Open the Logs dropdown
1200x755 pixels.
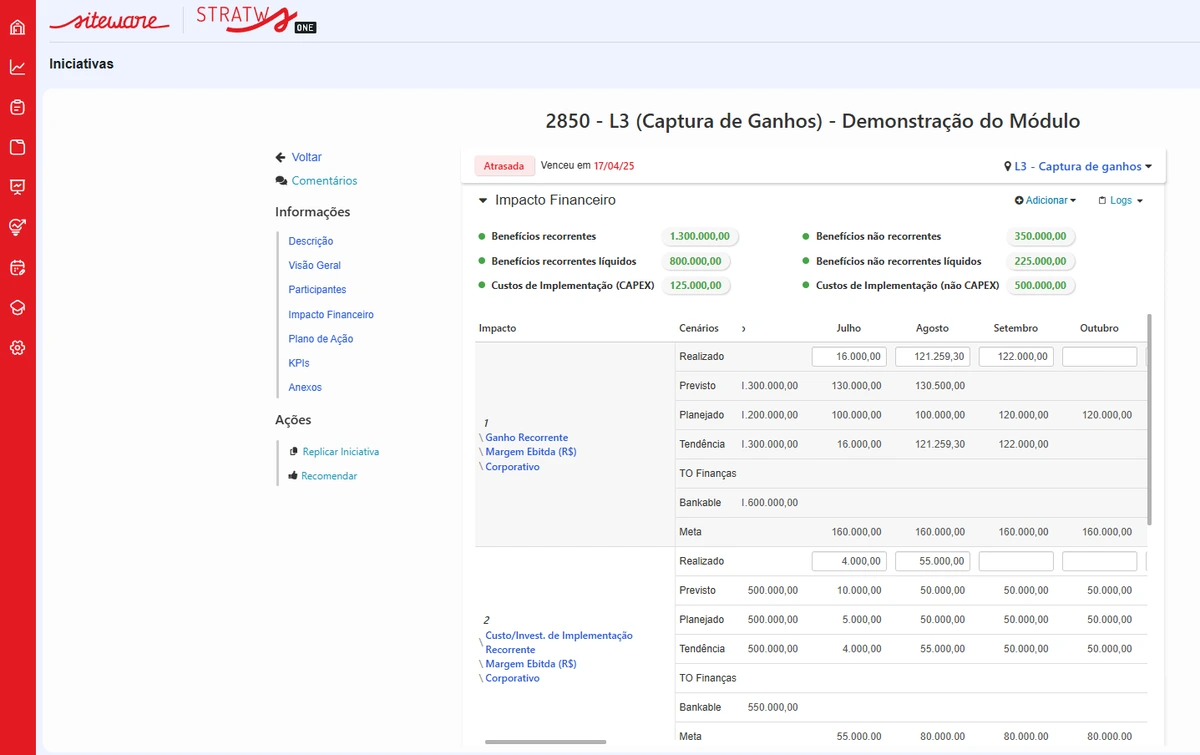(1120, 201)
